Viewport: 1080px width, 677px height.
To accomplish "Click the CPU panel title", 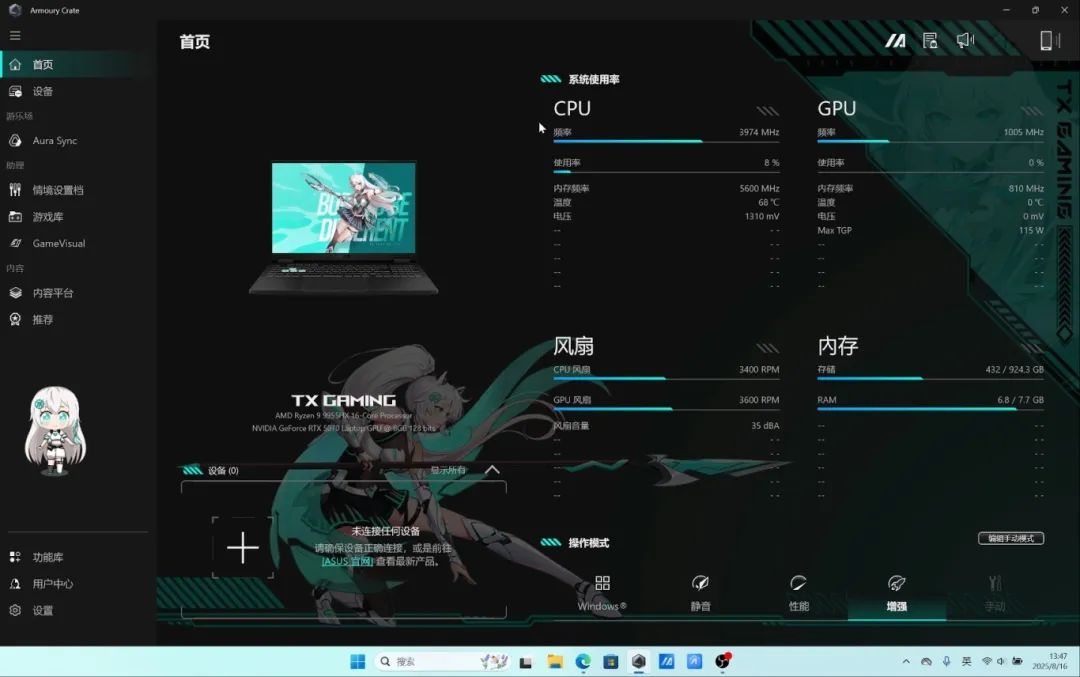I will click(572, 108).
